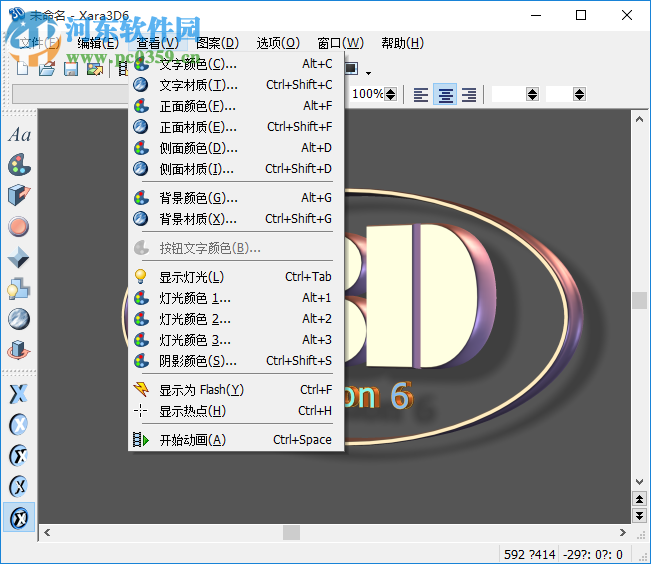This screenshot has width=651, height=564.
Task: Align text center
Action: coord(445,95)
